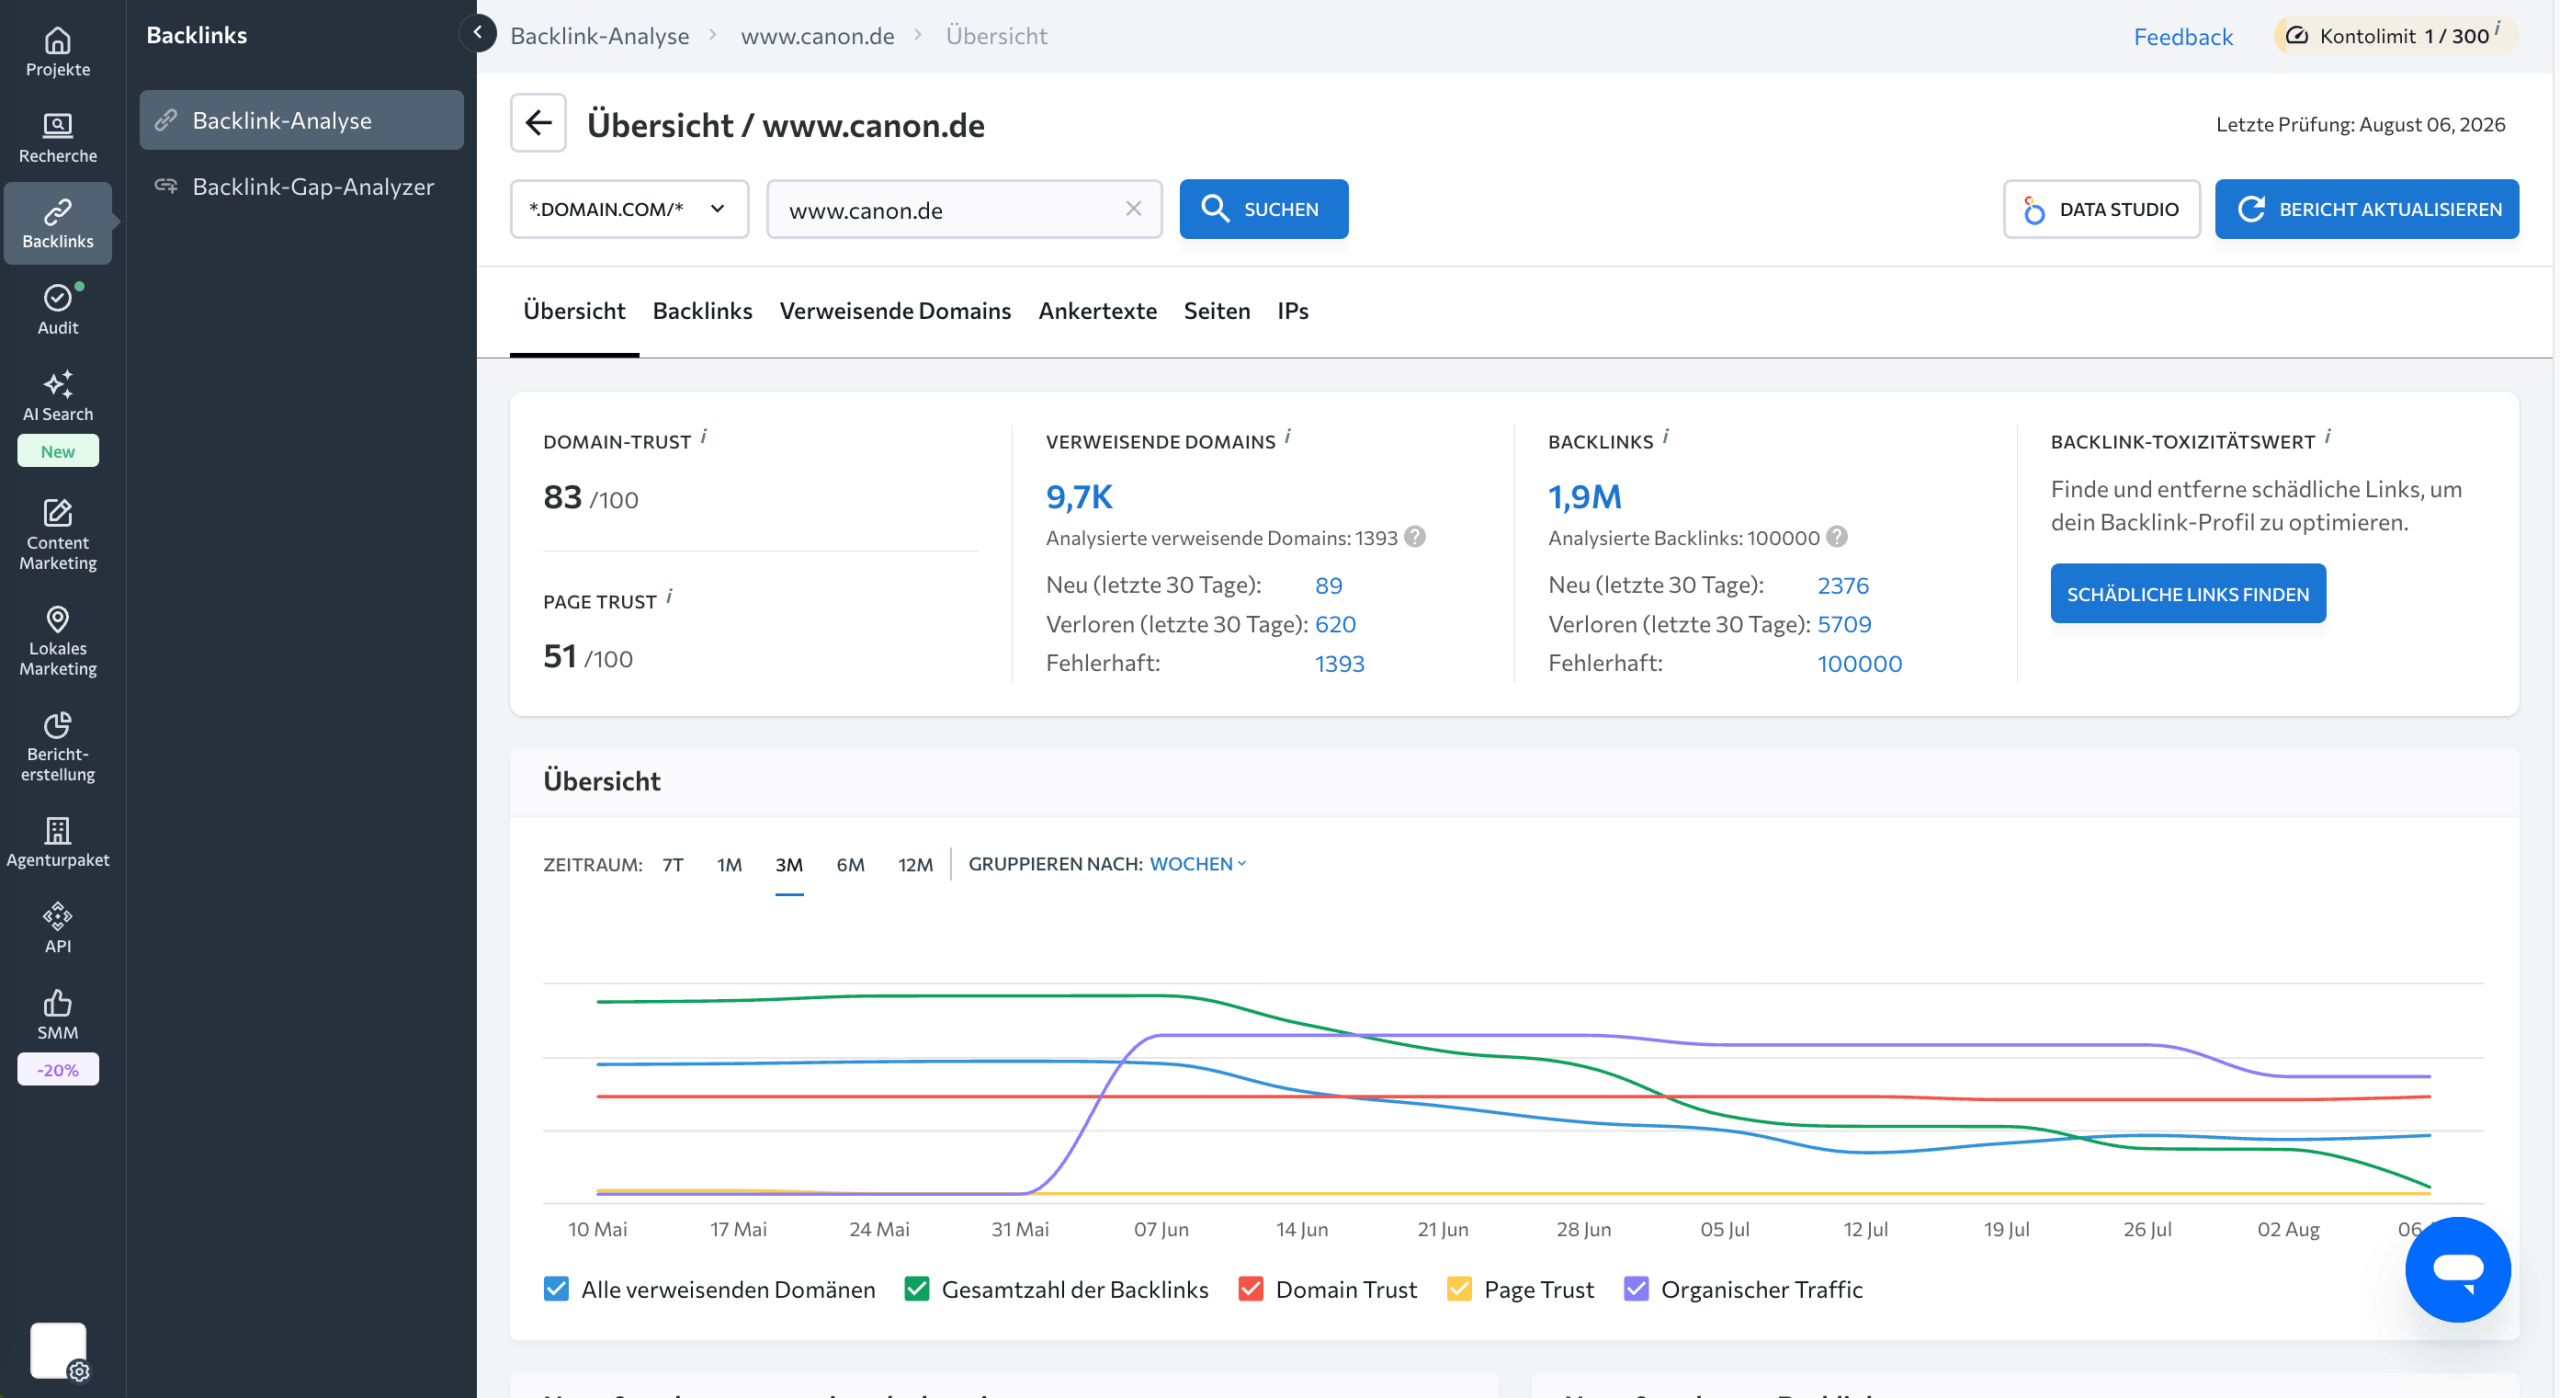Open the SMM section
Viewport: 2560px width, 1398px height.
[x=58, y=1015]
